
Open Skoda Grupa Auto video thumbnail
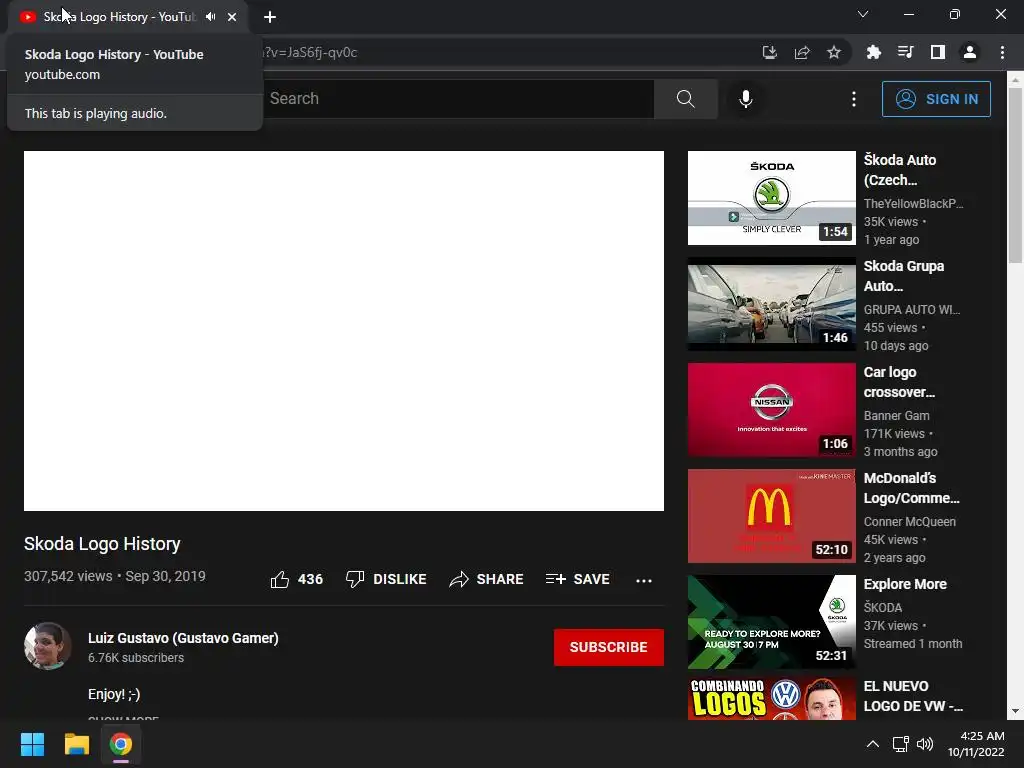point(771,304)
